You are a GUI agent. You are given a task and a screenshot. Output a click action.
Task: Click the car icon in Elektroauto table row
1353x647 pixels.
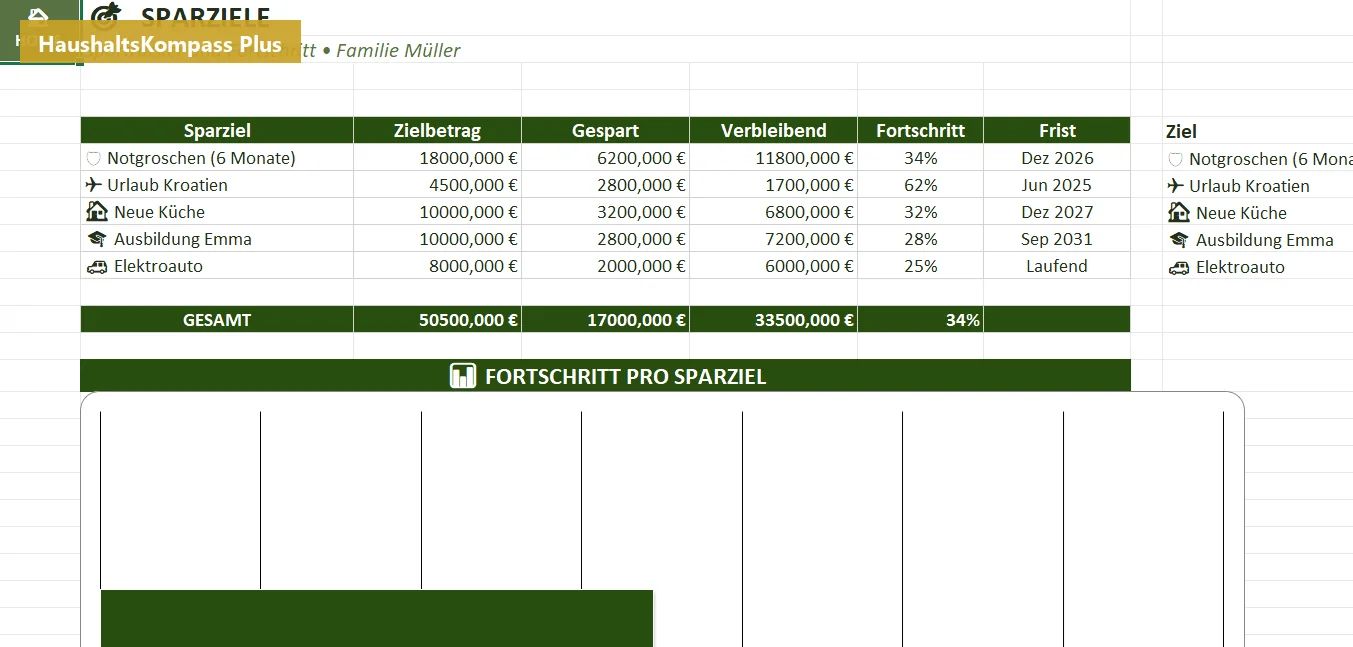point(97,266)
